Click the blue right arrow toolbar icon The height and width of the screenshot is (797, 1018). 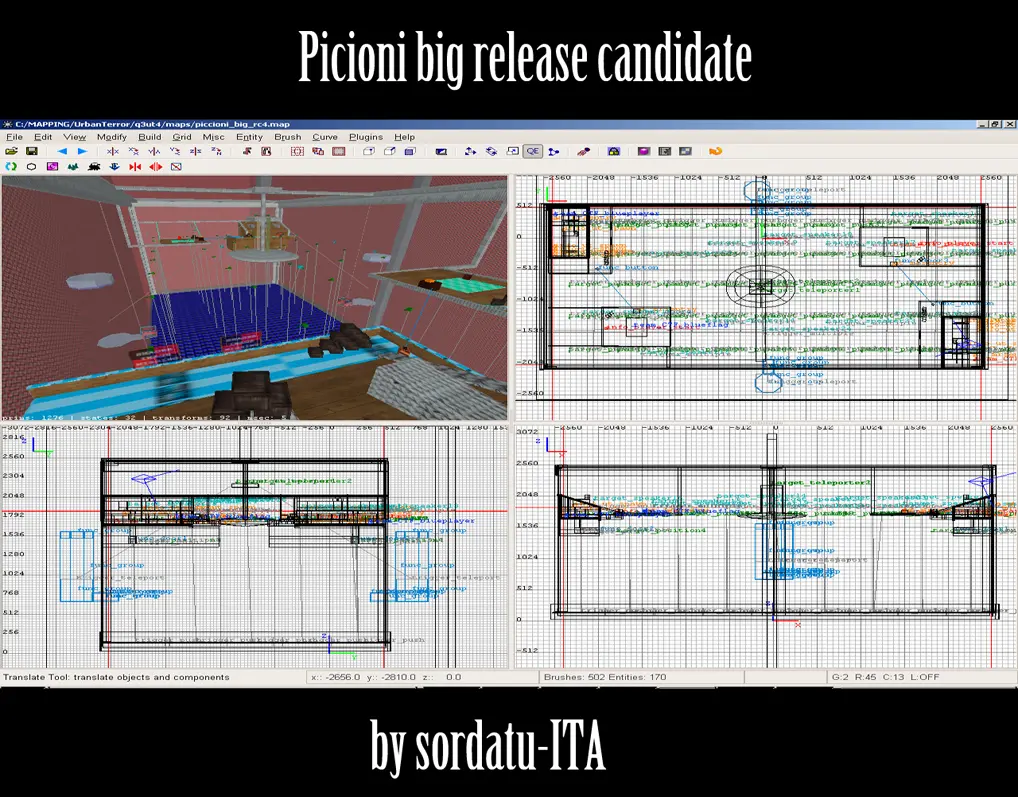click(82, 152)
